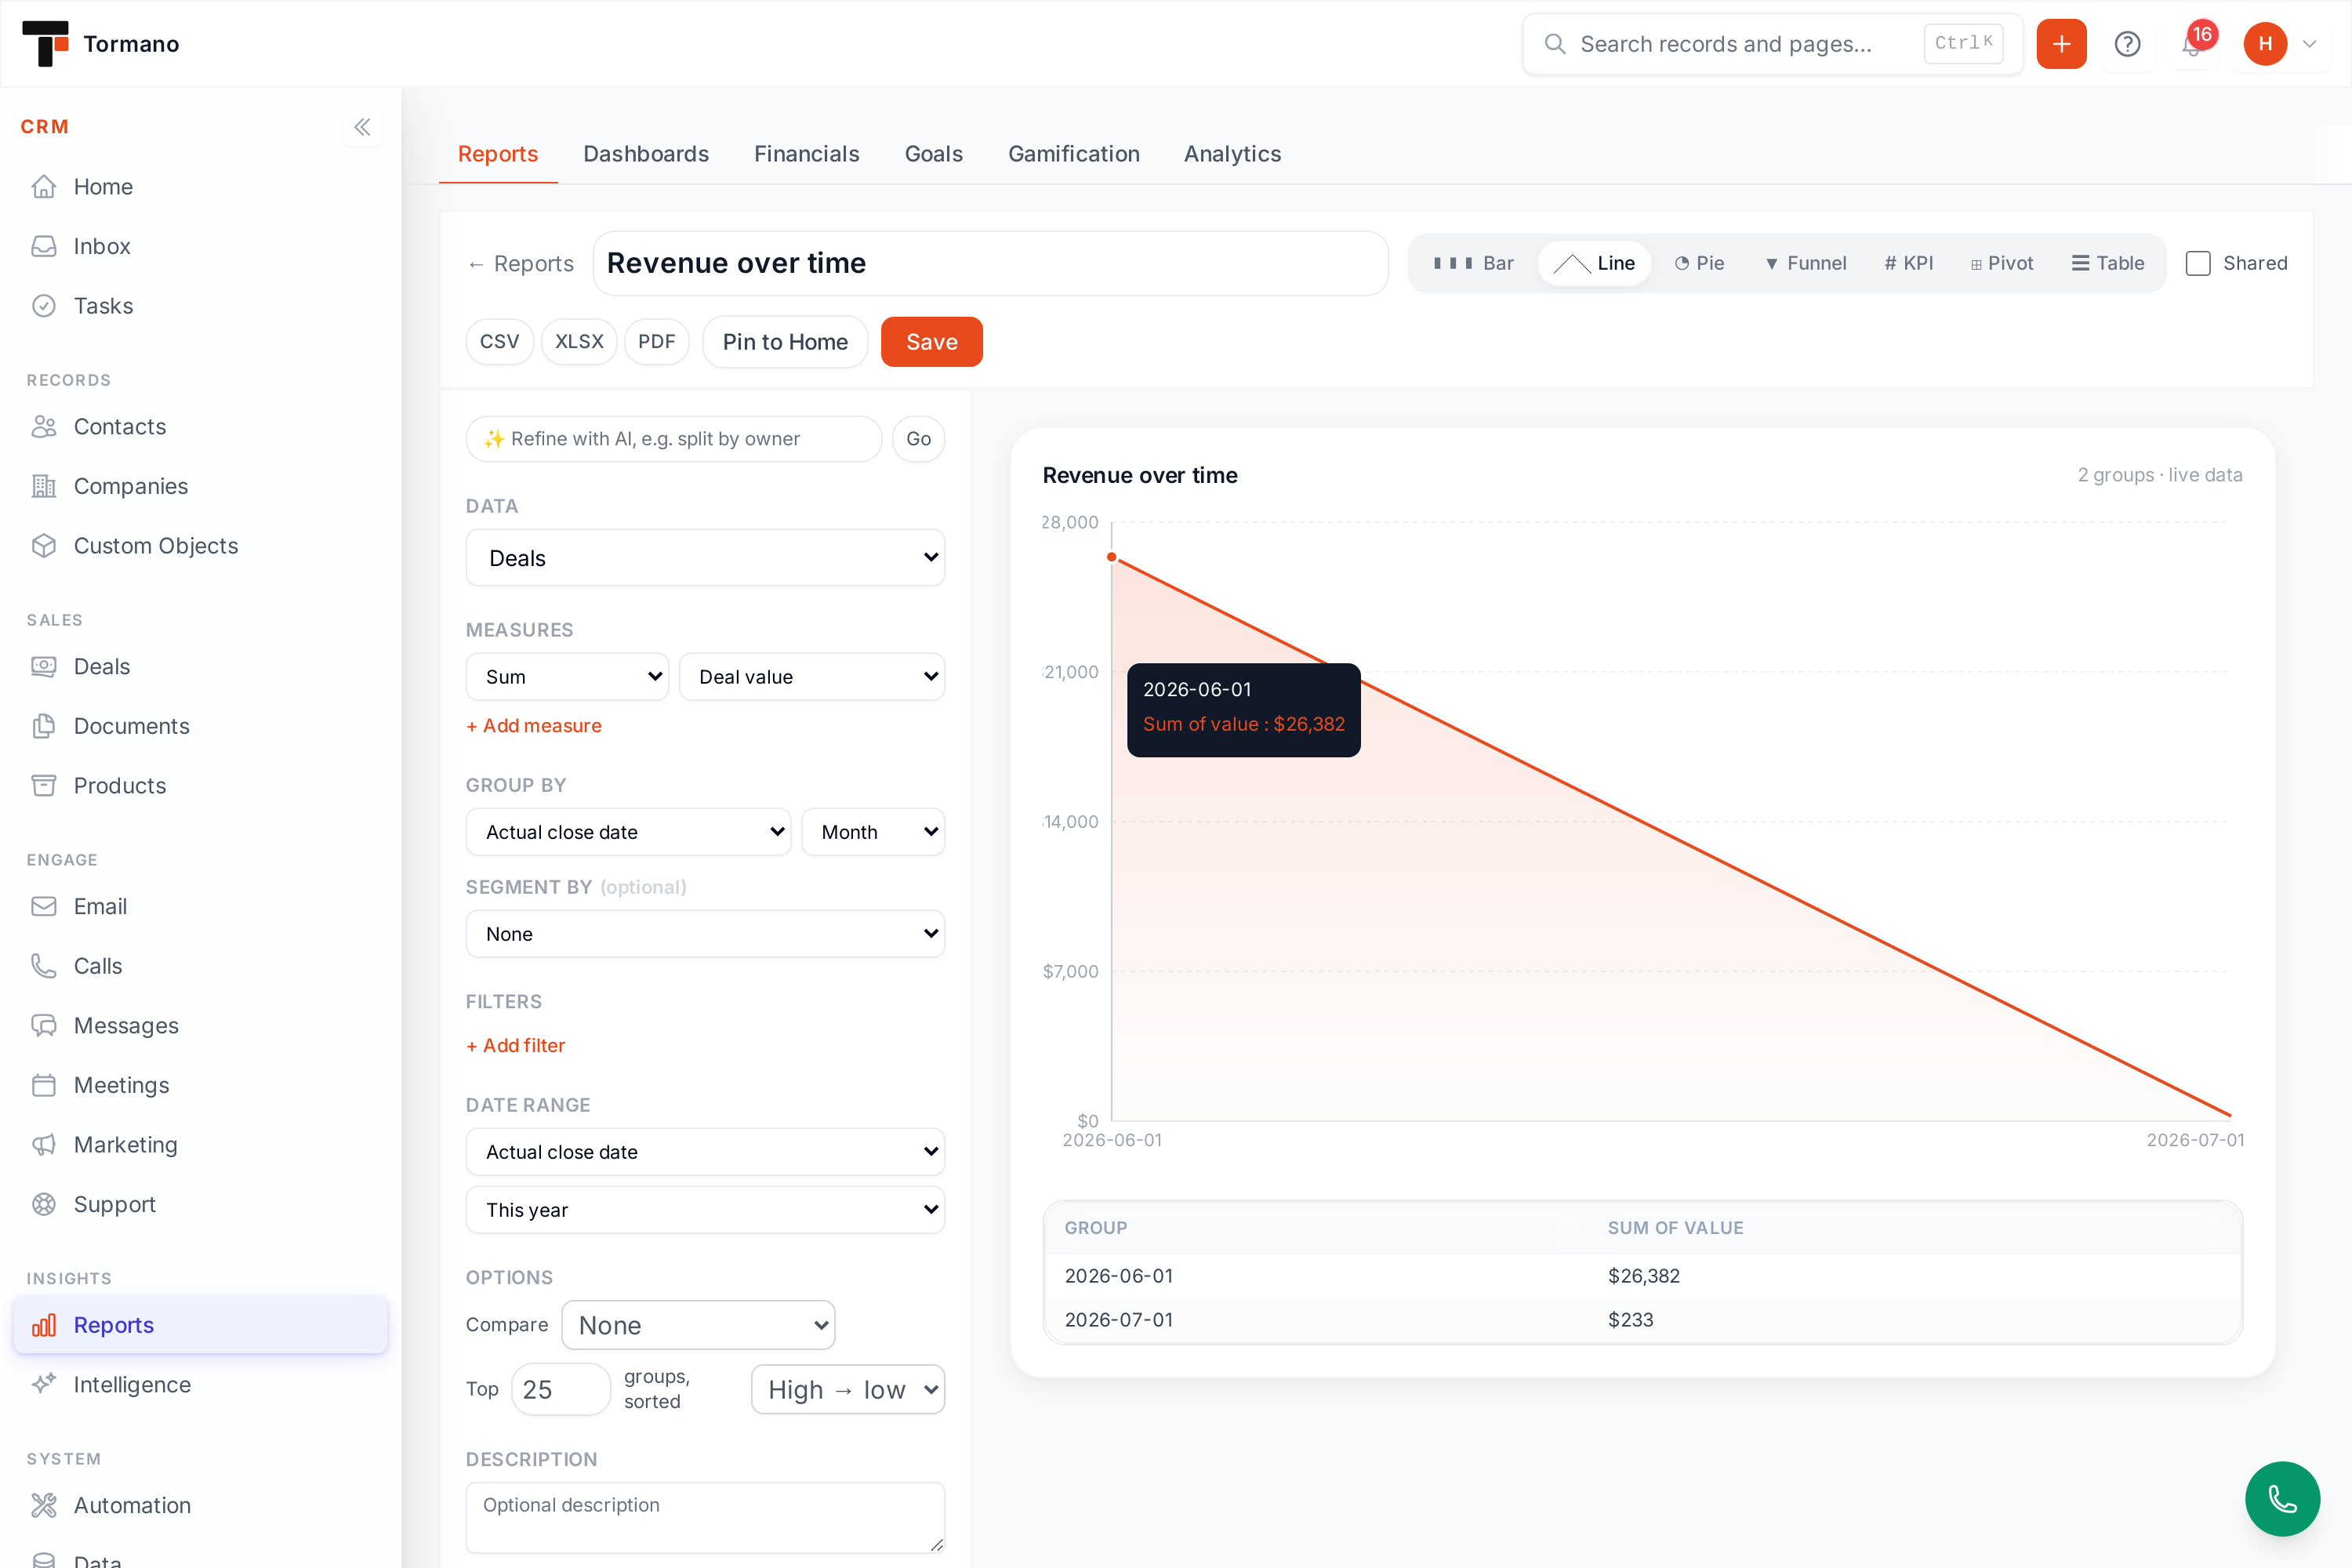Select the Line chart type
Screen dimensions: 2352x1568
tap(1594, 263)
